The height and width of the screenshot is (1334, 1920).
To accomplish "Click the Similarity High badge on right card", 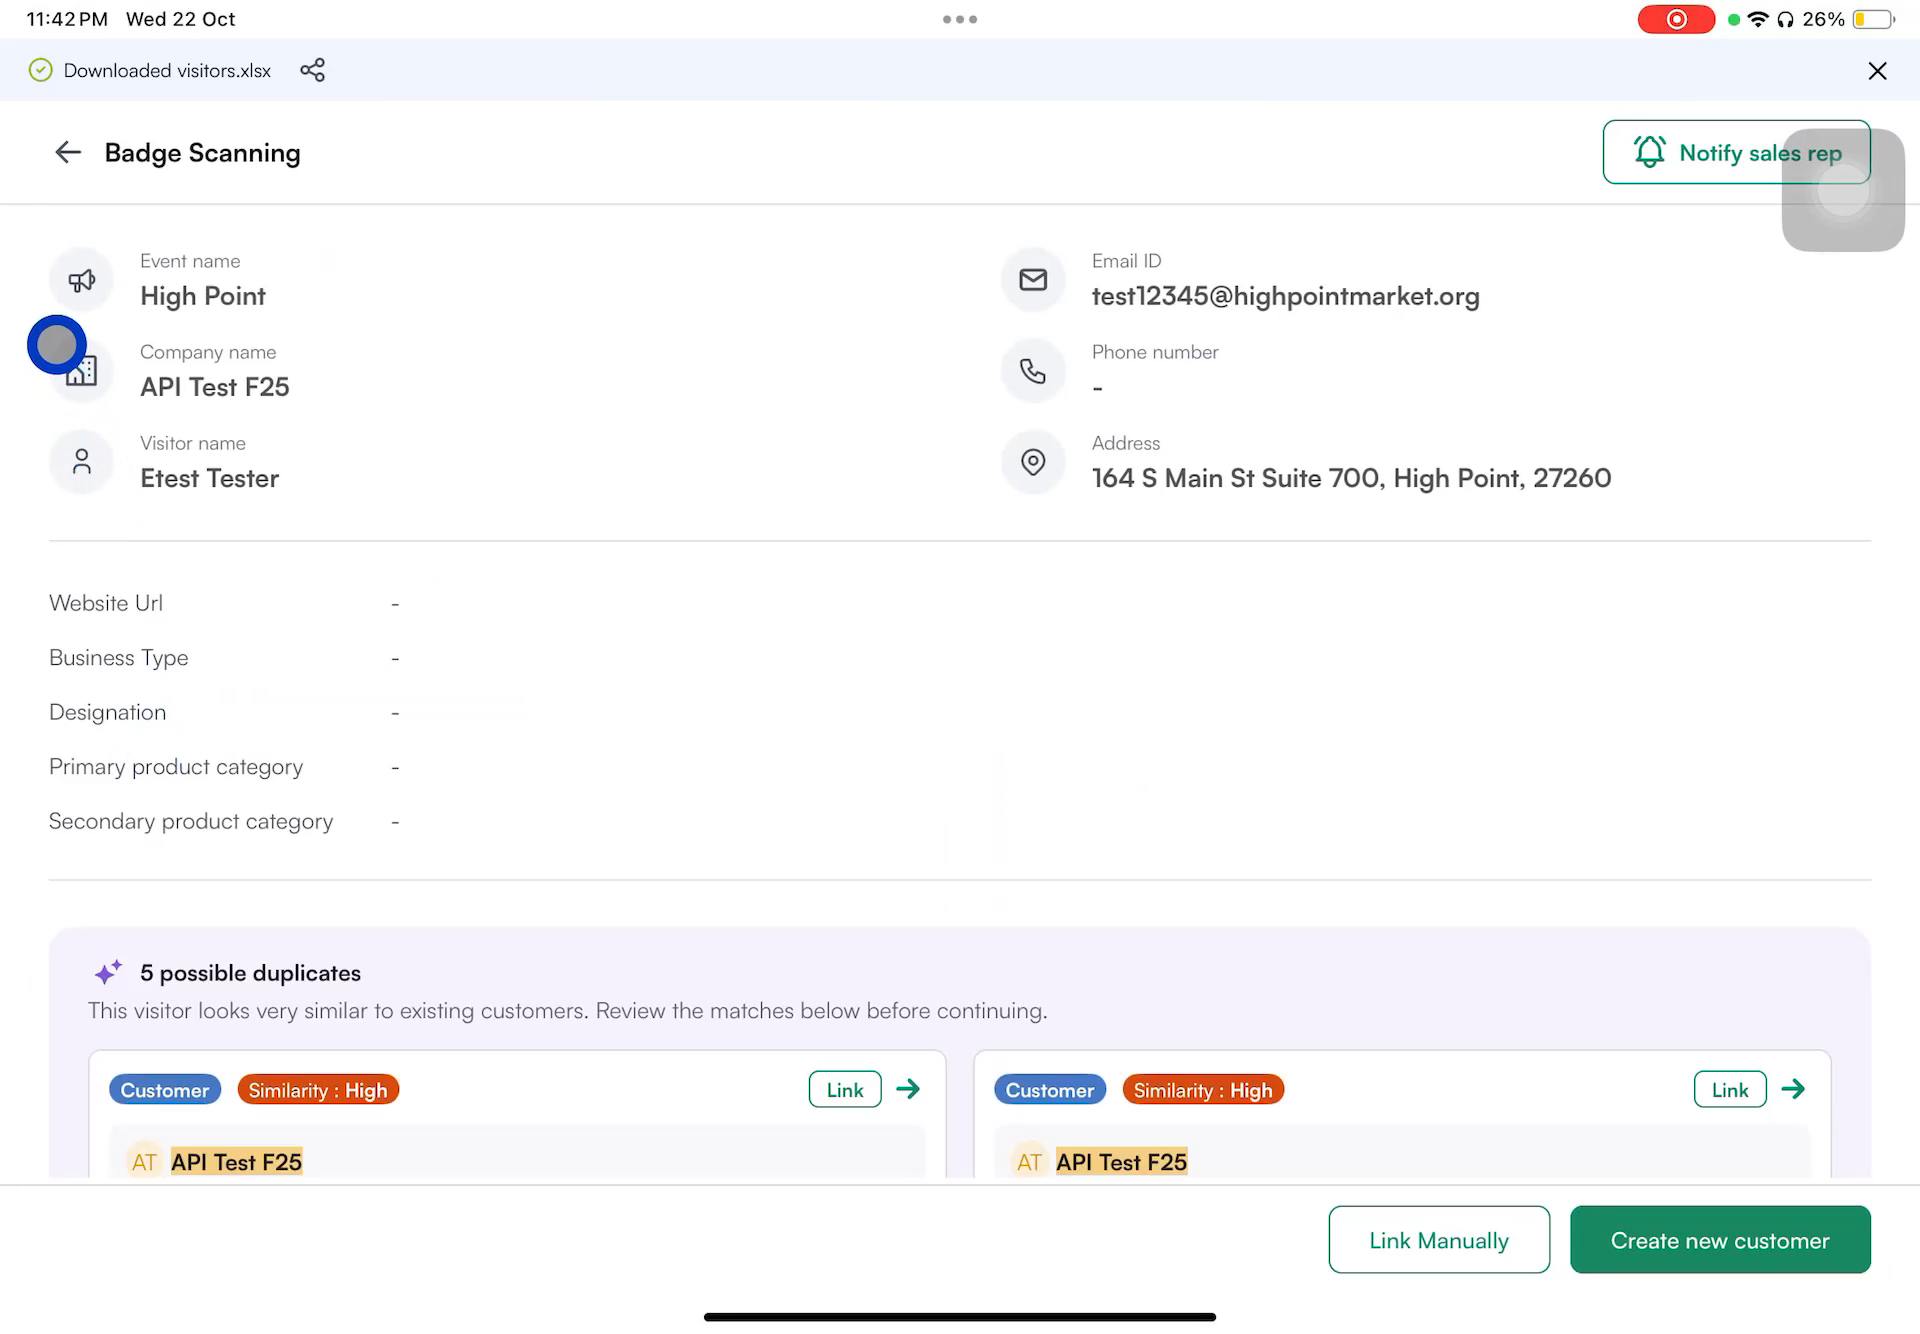I will tap(1203, 1089).
